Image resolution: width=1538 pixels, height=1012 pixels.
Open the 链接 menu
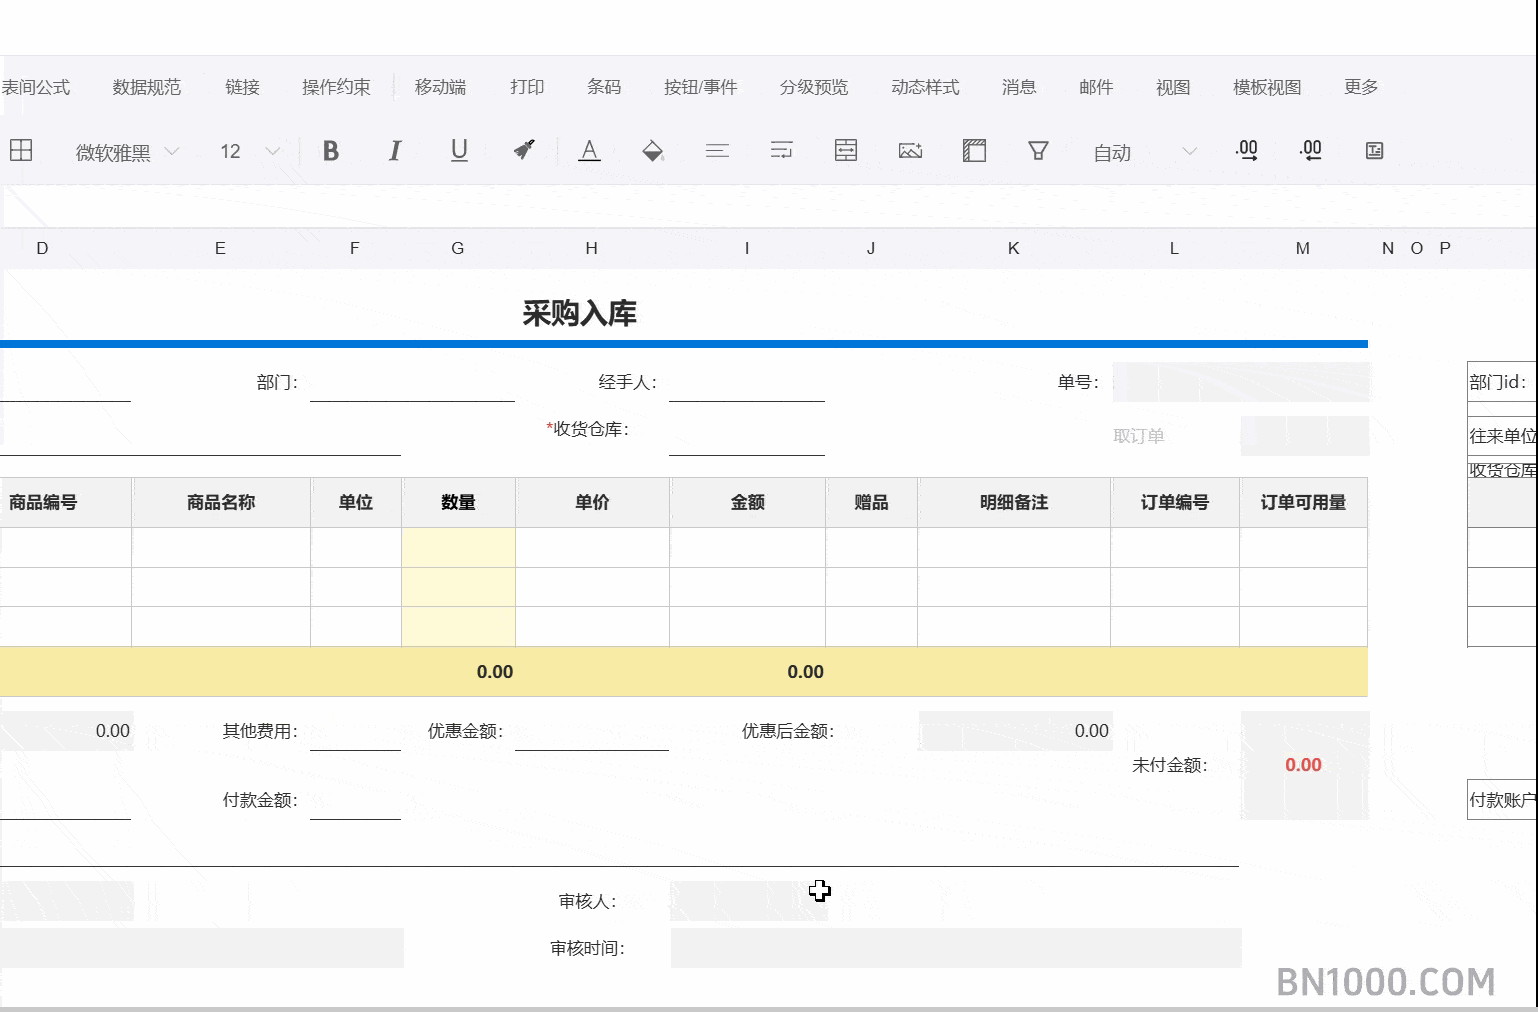pos(242,87)
